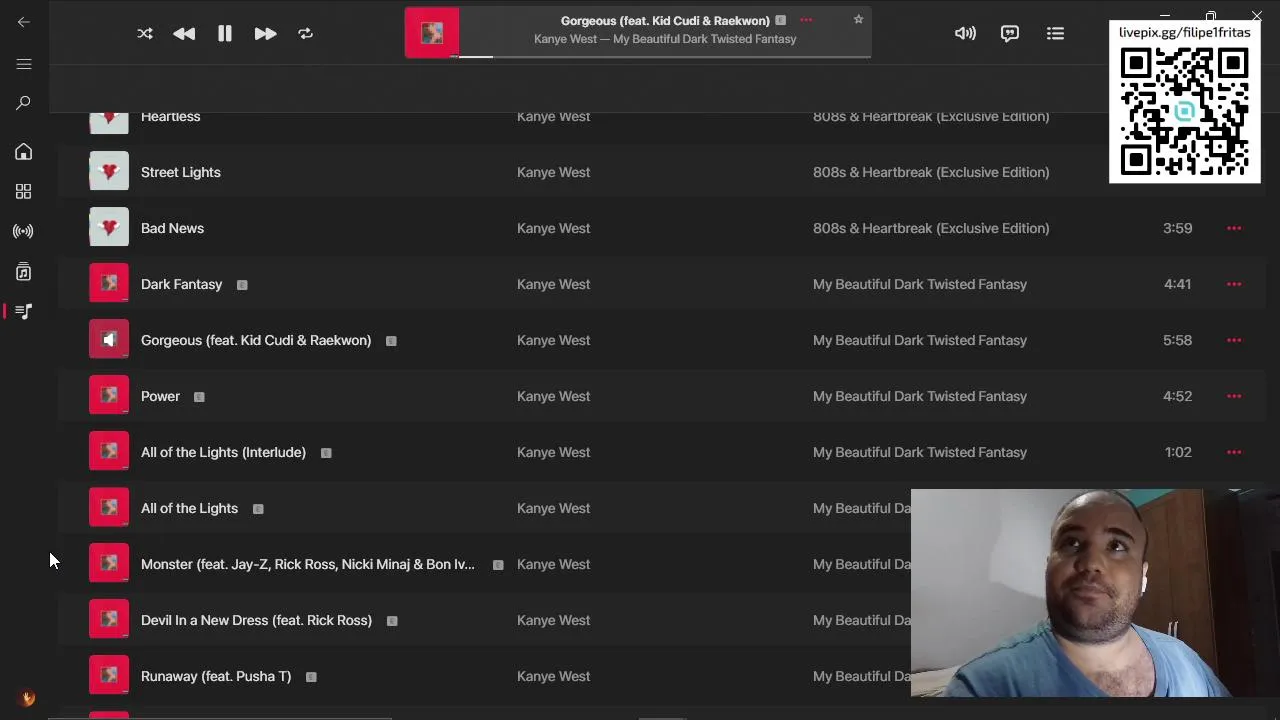Open the Browse grid icon
The width and height of the screenshot is (1280, 720).
pos(24,191)
